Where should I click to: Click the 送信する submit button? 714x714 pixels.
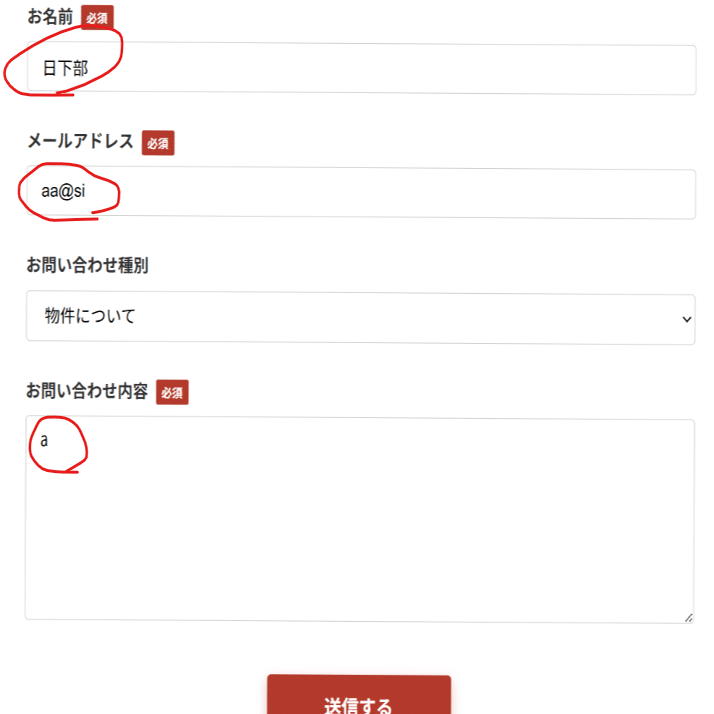pos(359,694)
